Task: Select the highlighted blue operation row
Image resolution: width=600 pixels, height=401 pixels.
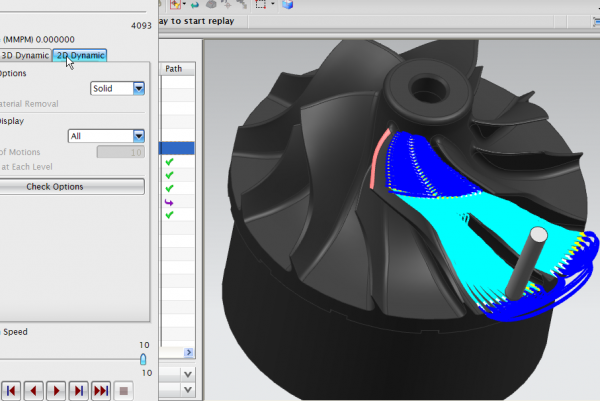Action: 177,148
